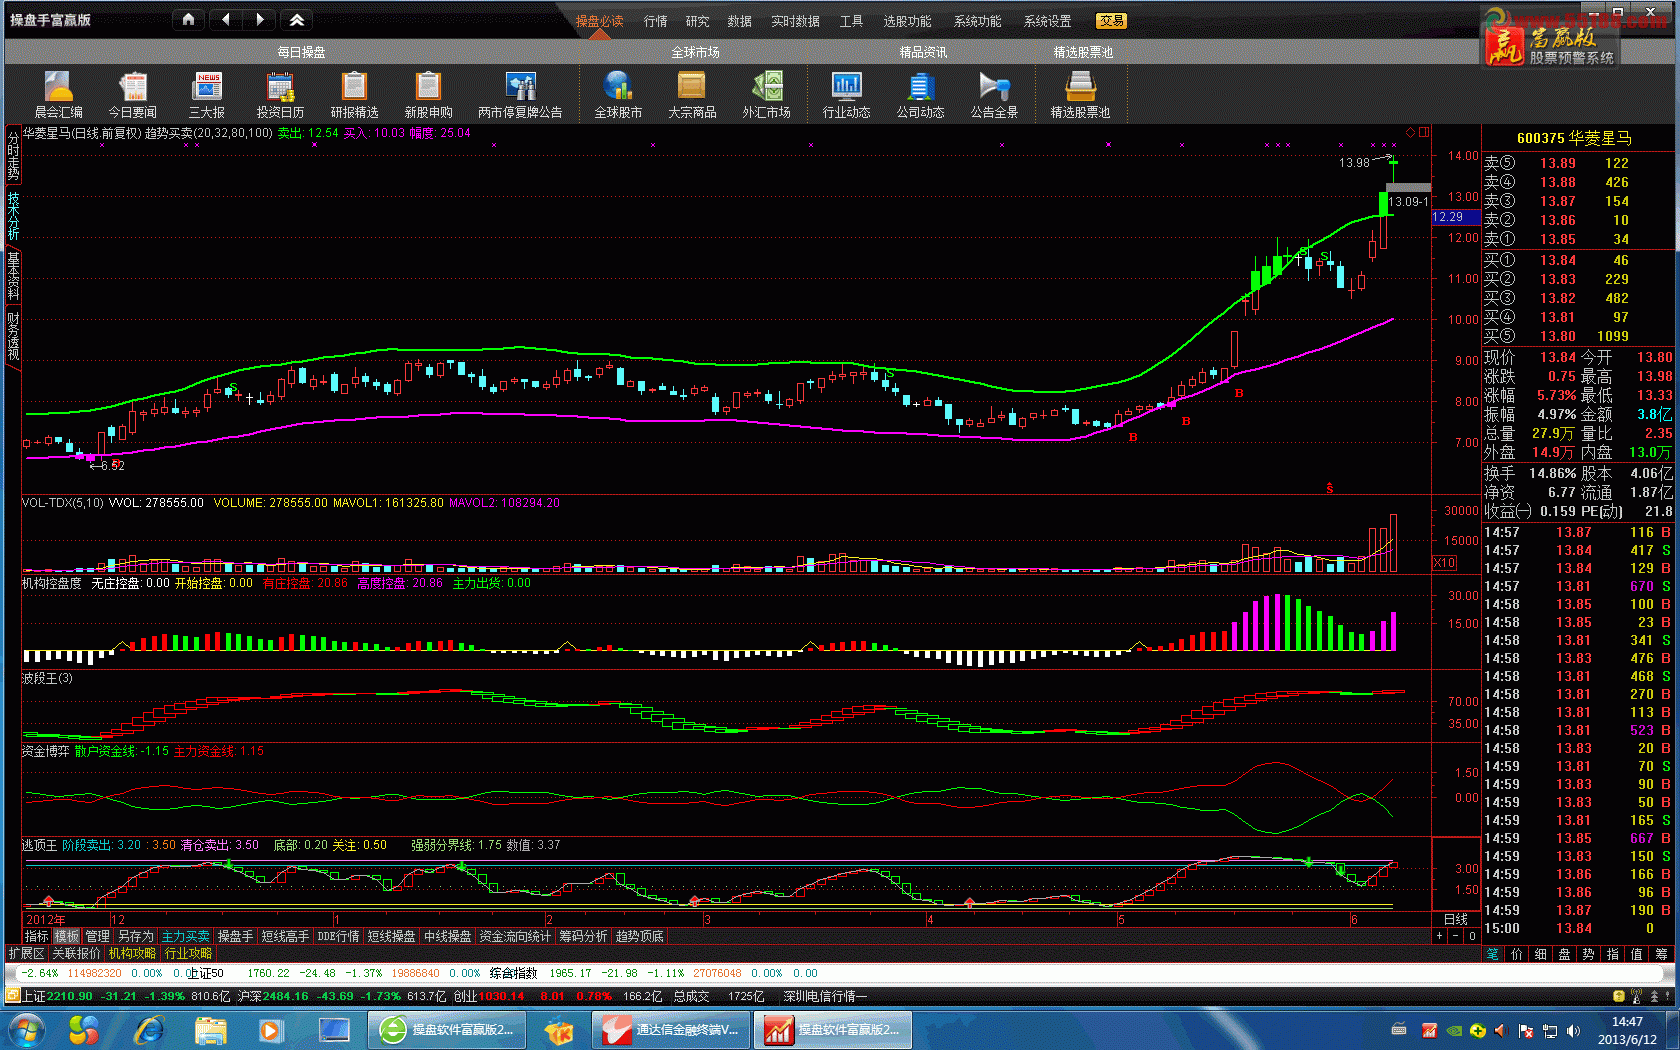
Task: Select the 短线高手 indicator tab
Action: click(x=285, y=936)
